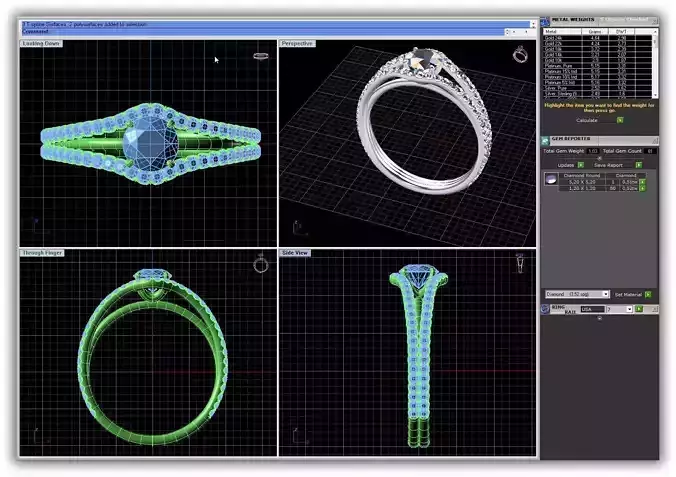Select the Silver Sterling row in metal list
The image size is (676, 477).
[x=598, y=94]
